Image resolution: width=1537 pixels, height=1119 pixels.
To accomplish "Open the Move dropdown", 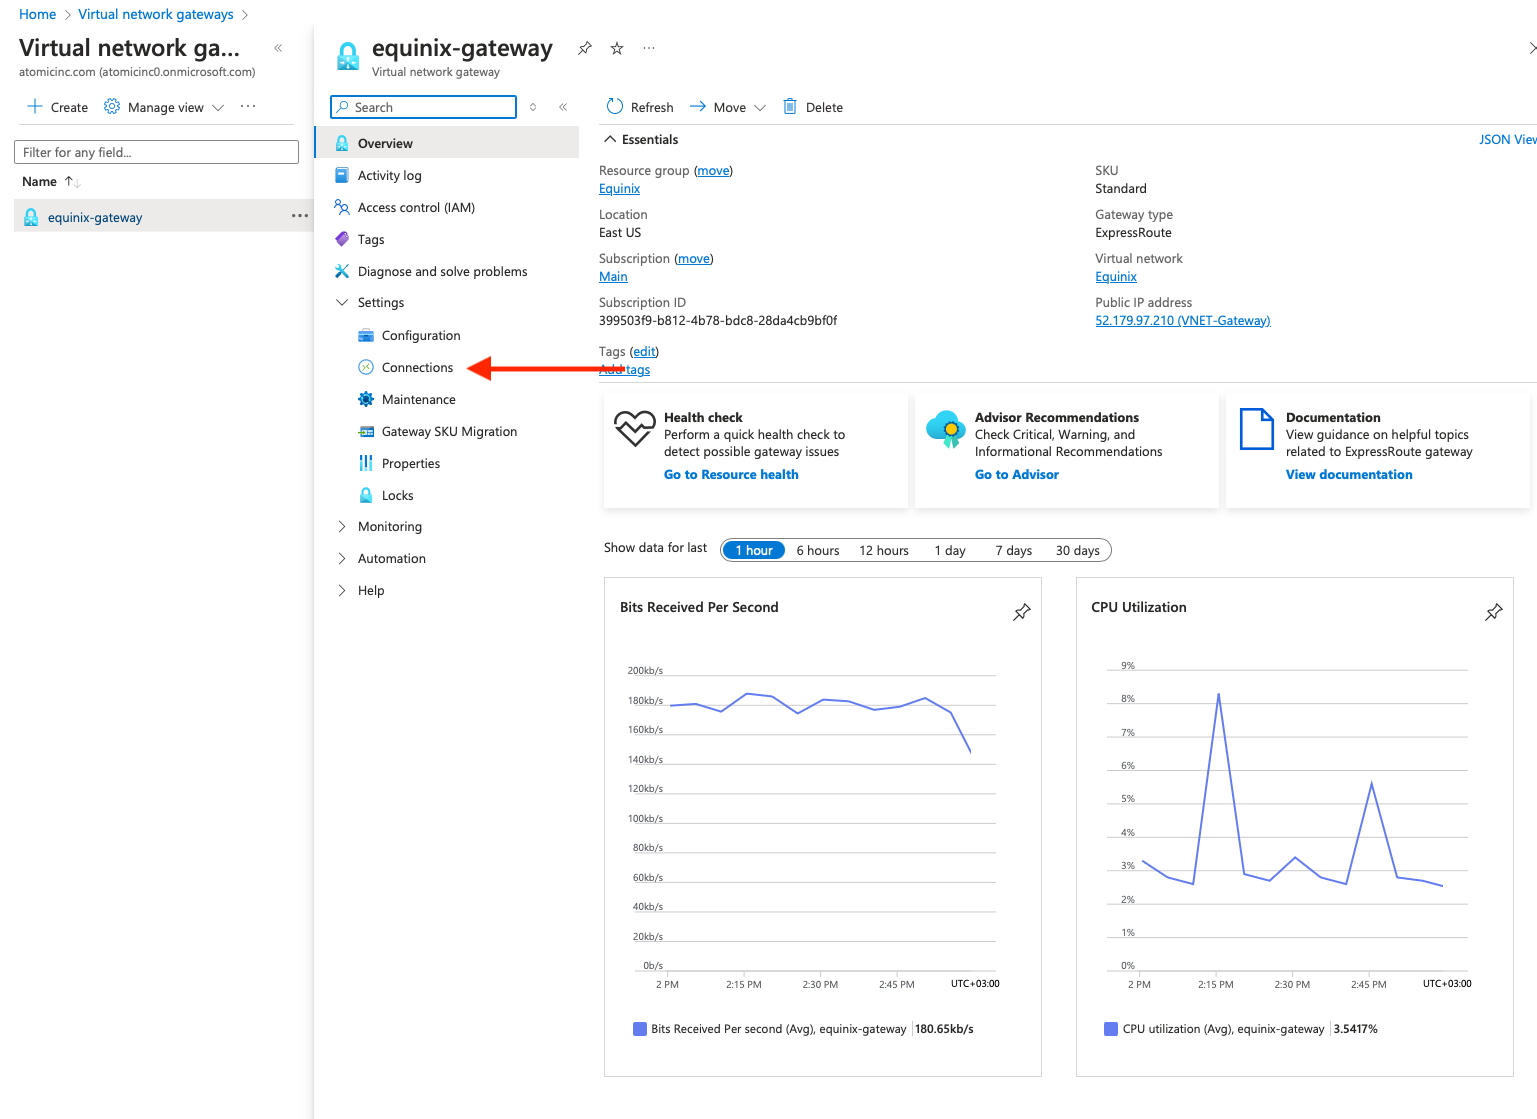I will pos(727,107).
